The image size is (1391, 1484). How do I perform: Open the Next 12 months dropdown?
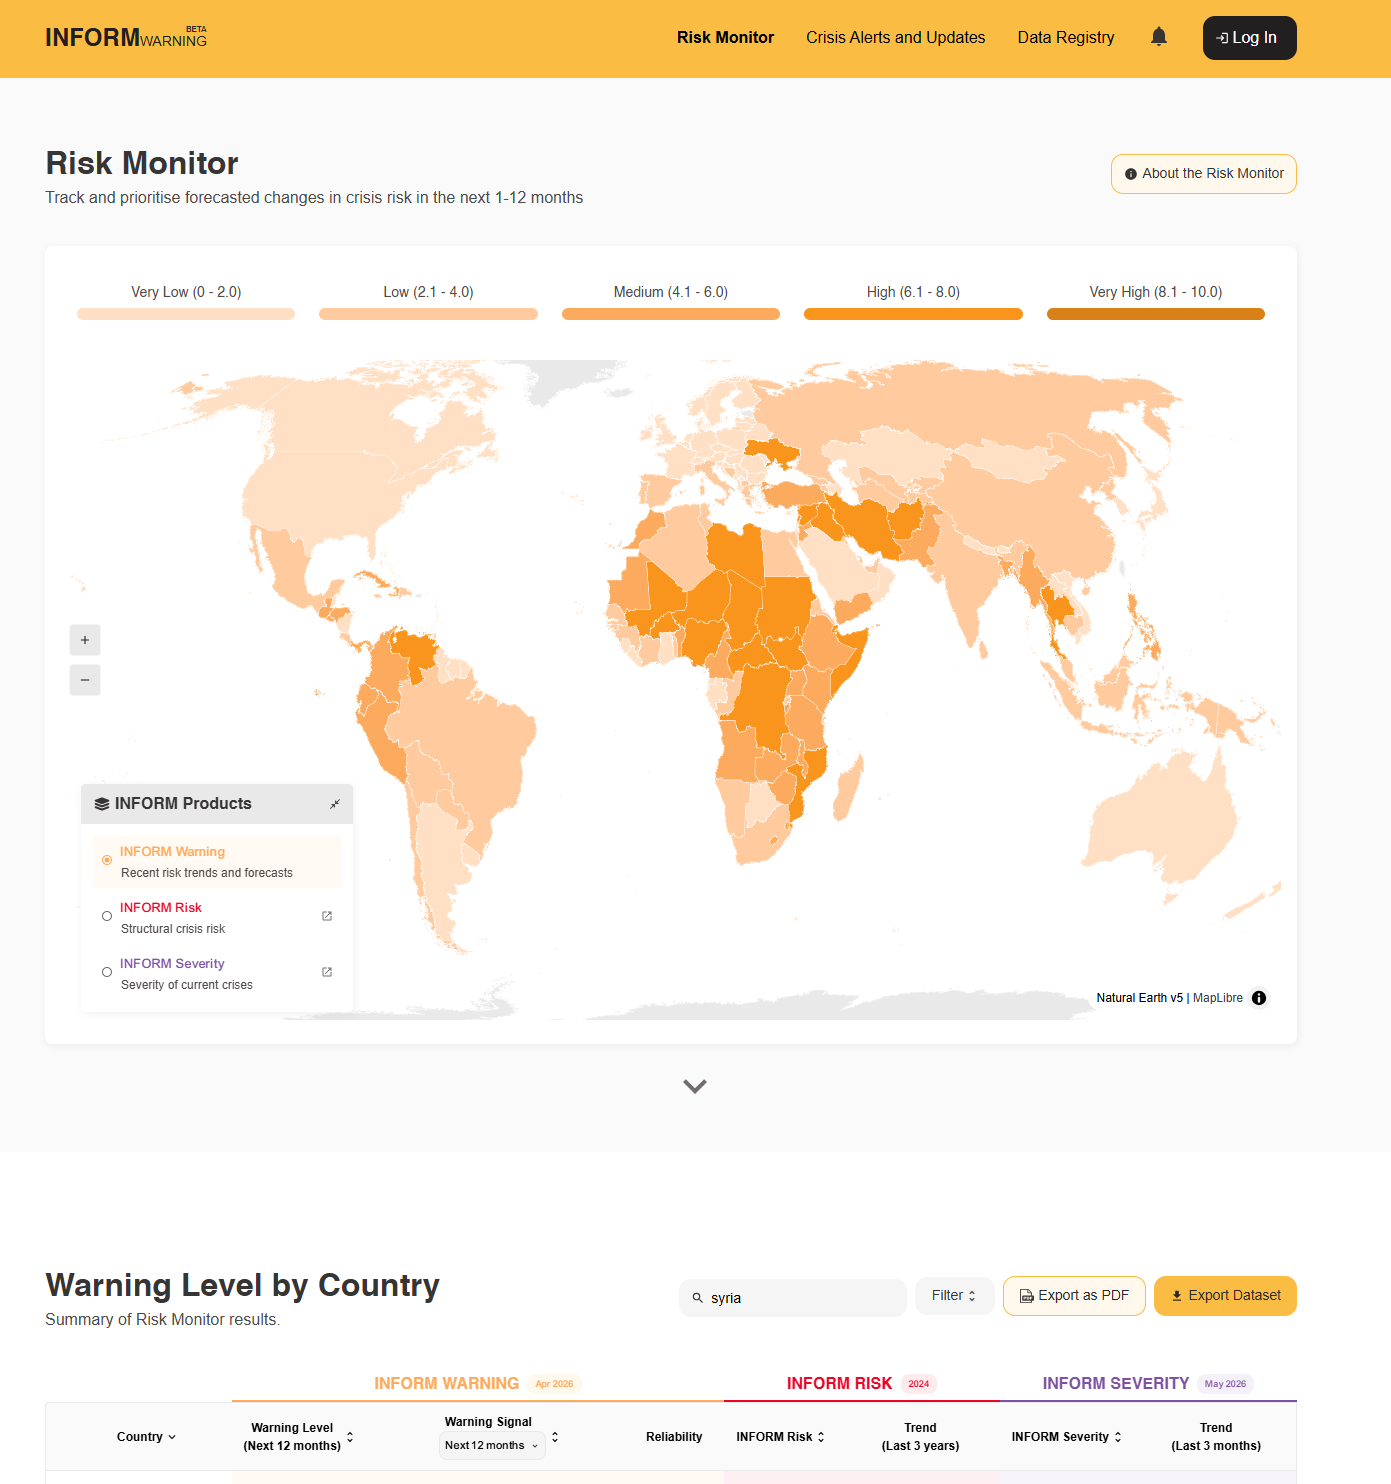coord(492,1446)
